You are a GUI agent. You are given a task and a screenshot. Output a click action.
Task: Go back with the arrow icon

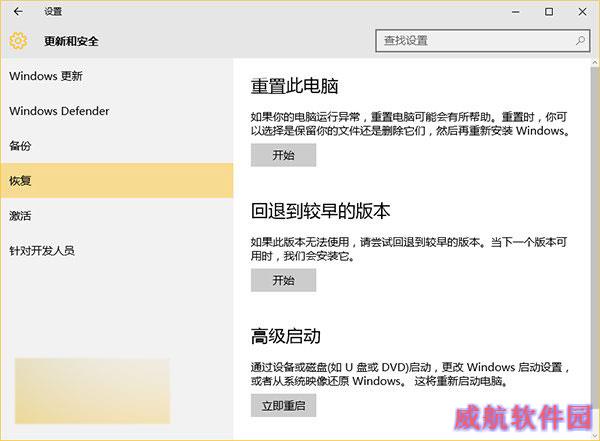(18, 11)
